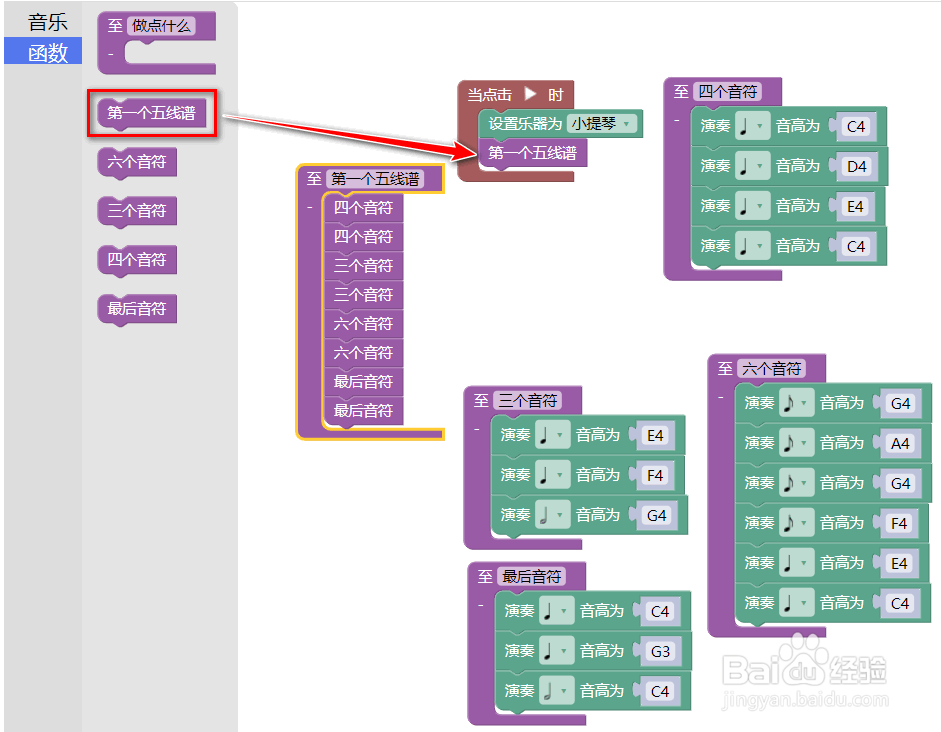Edit the F4 pitch value in 六个音符
Viewport: 941px width, 732px height.
899,523
